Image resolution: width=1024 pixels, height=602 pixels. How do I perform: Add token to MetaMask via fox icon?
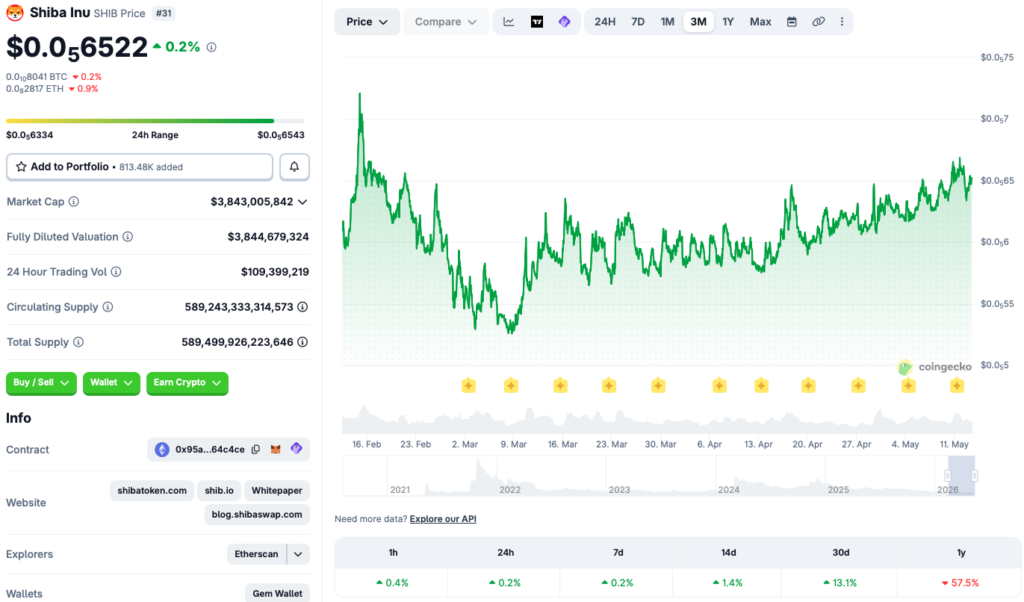(276, 449)
